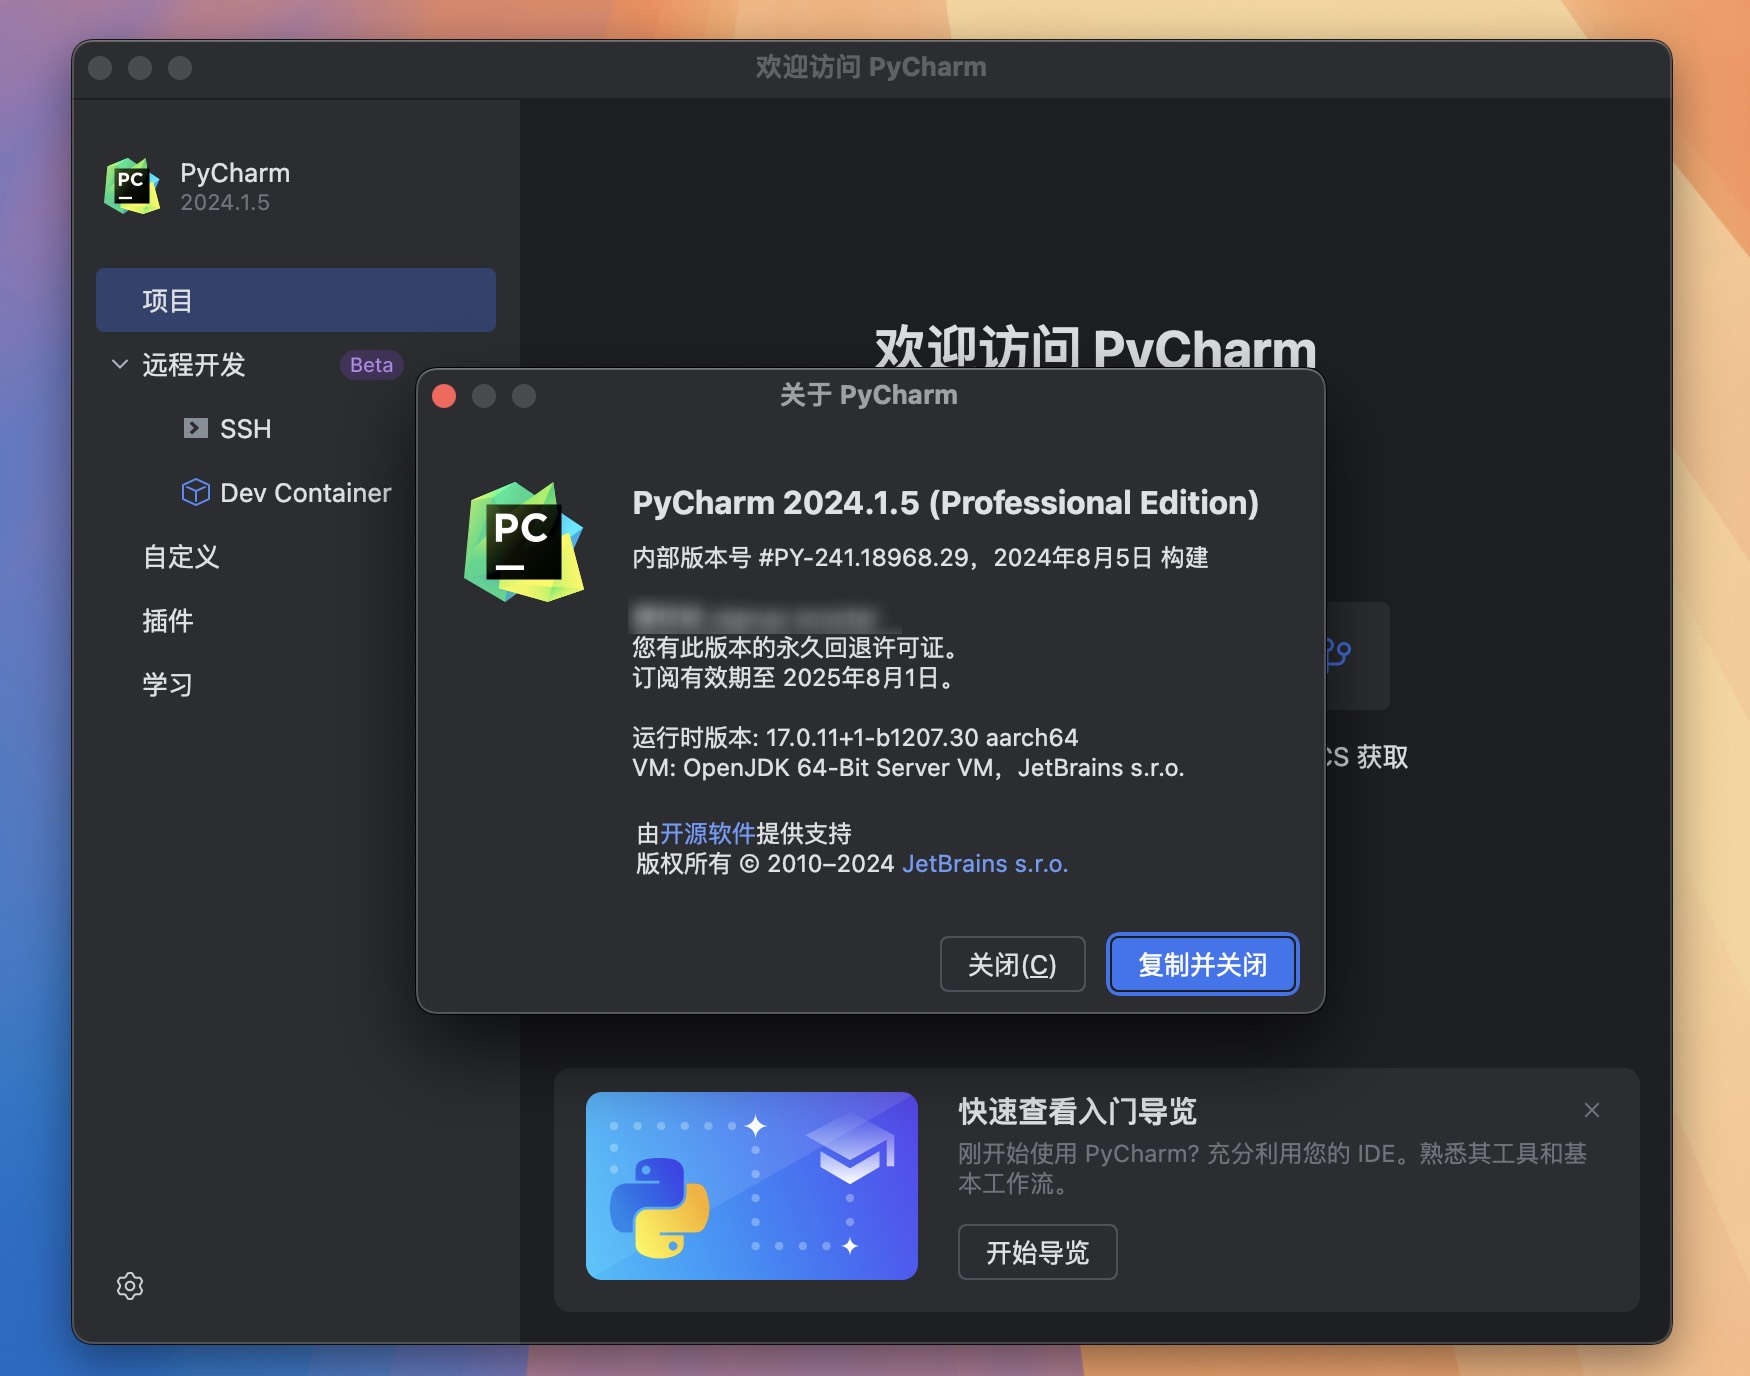Viewport: 1750px width, 1376px height.
Task: Switch to the 插件 tab
Action: point(168,620)
